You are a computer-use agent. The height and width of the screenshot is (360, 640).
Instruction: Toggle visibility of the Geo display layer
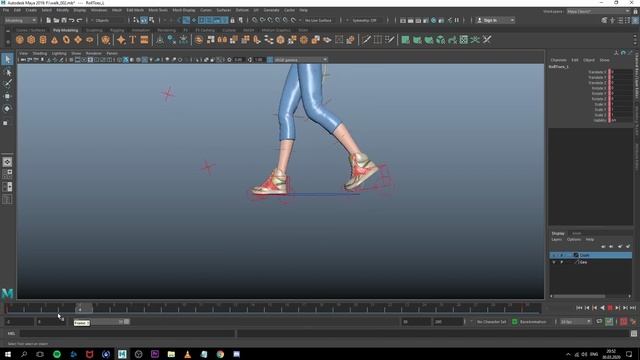[x=554, y=262]
